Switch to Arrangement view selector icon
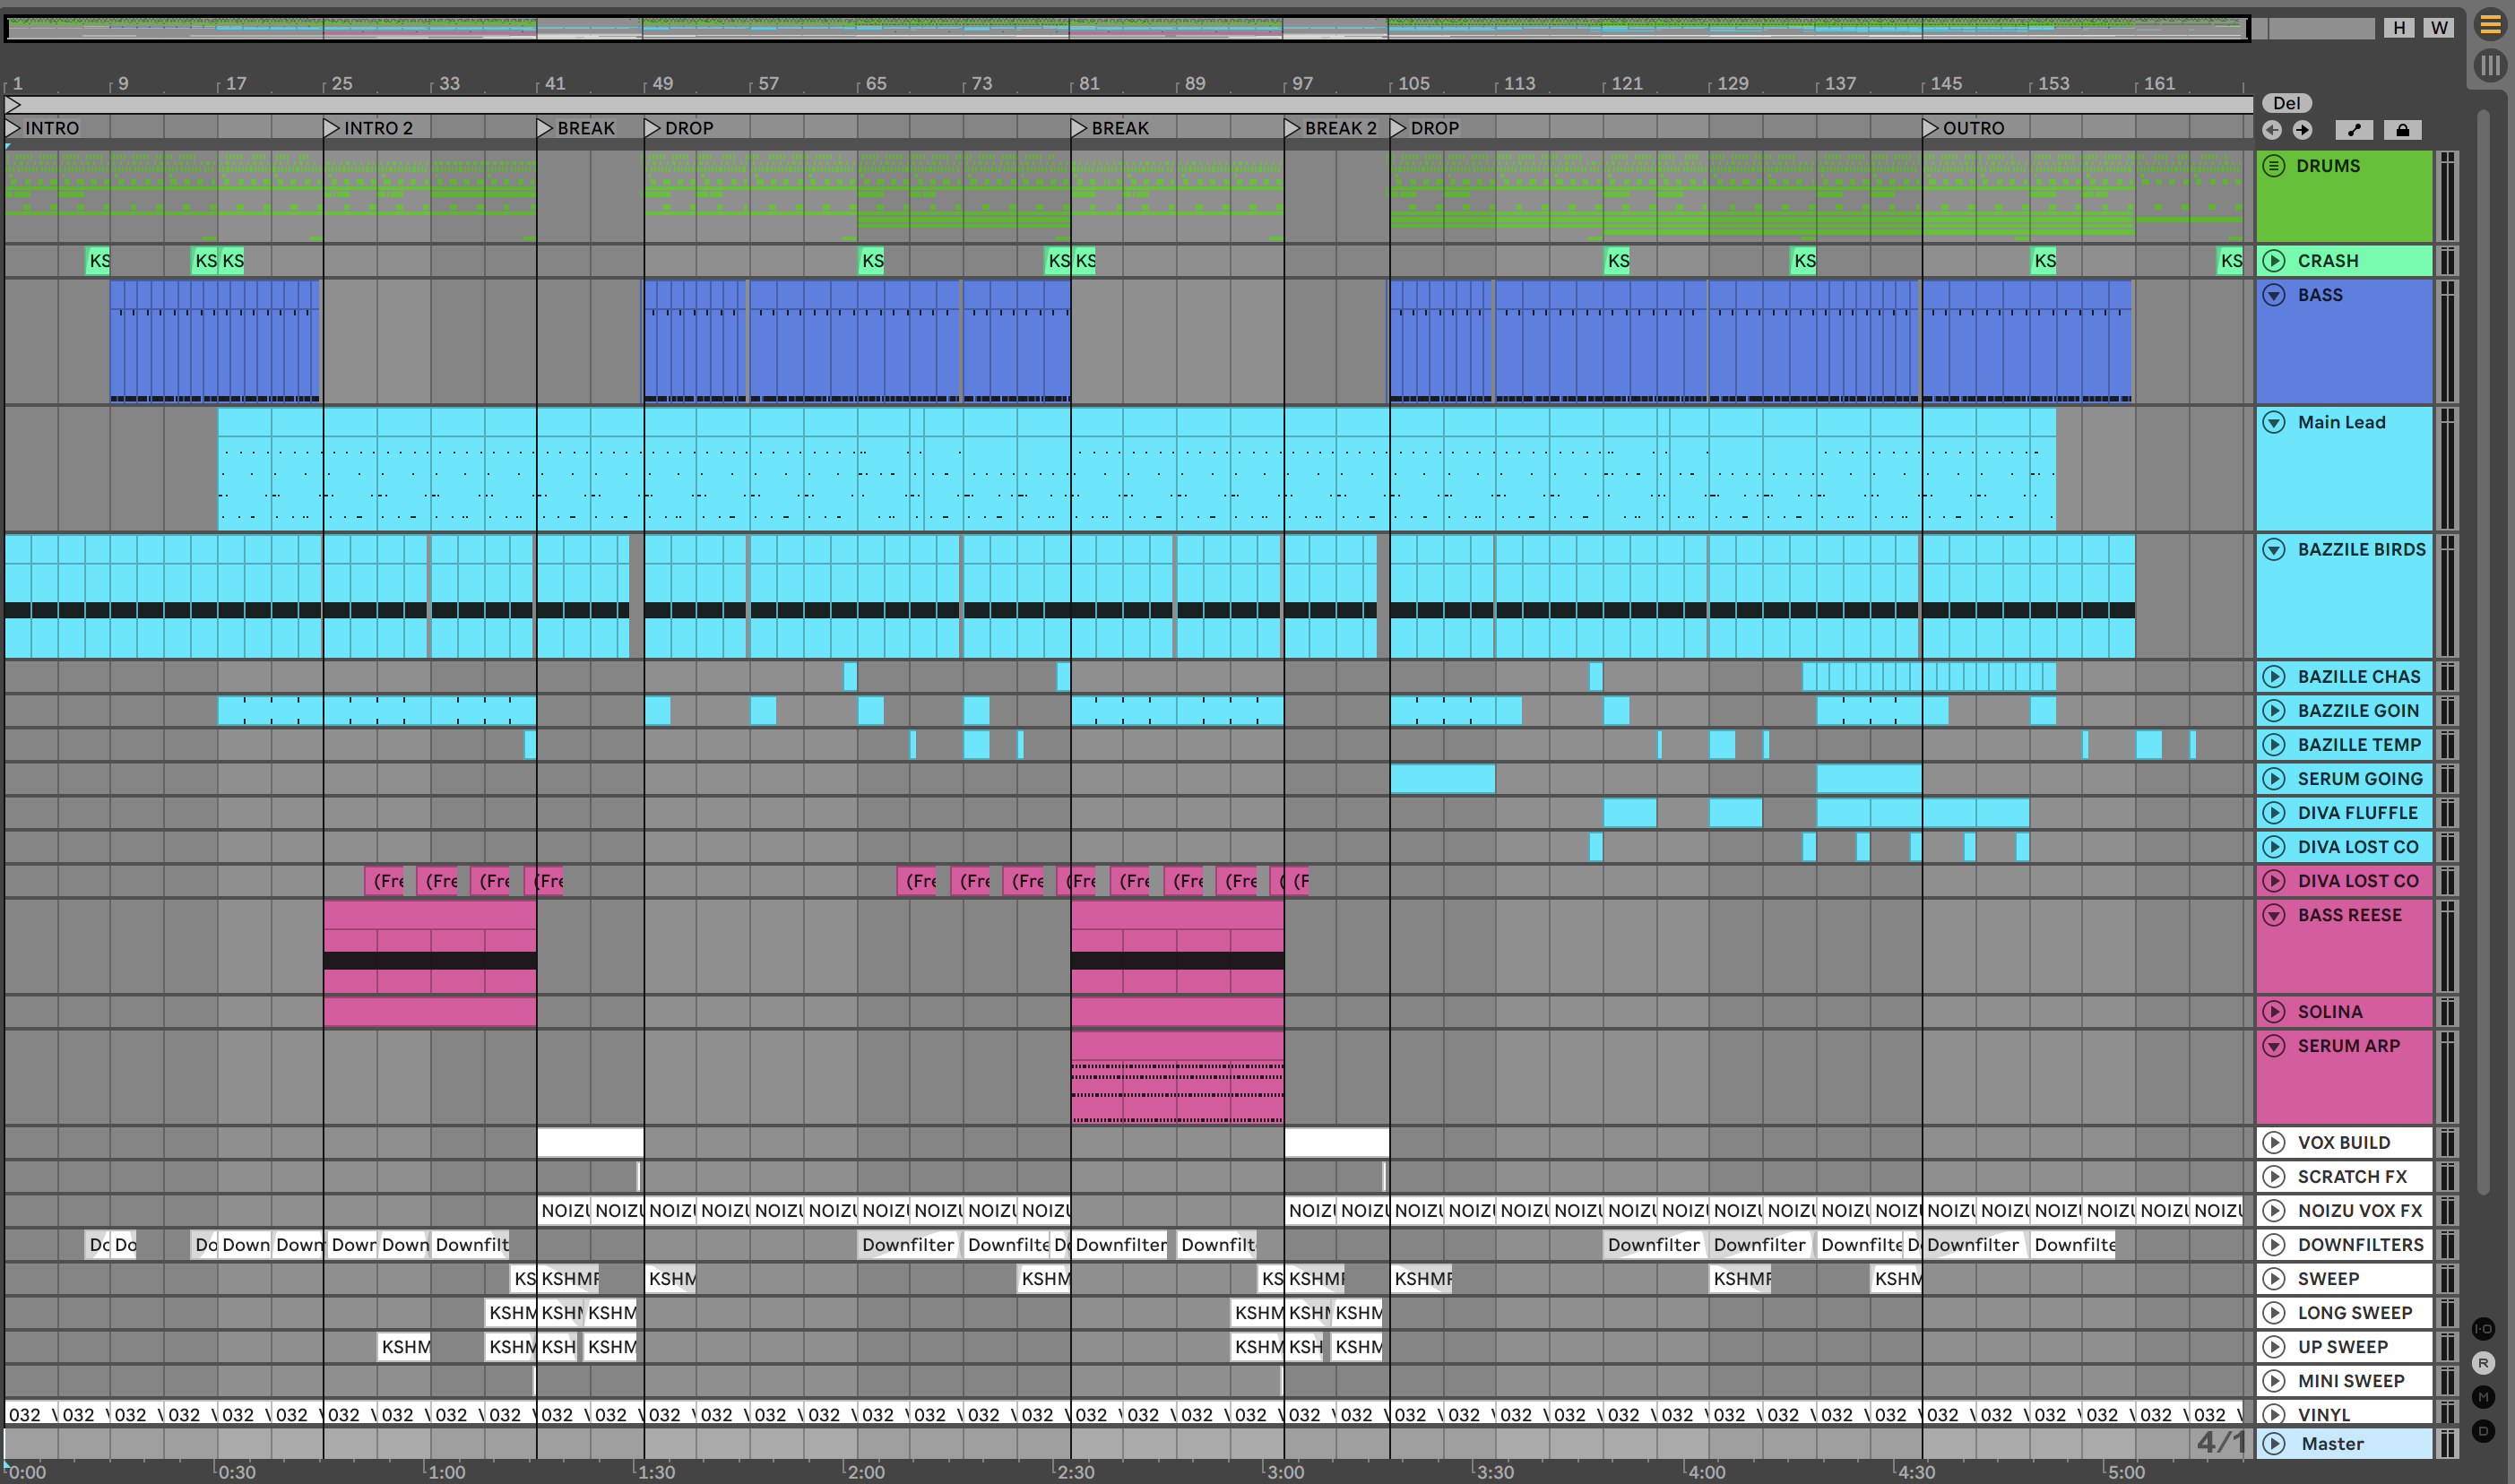 (2490, 26)
